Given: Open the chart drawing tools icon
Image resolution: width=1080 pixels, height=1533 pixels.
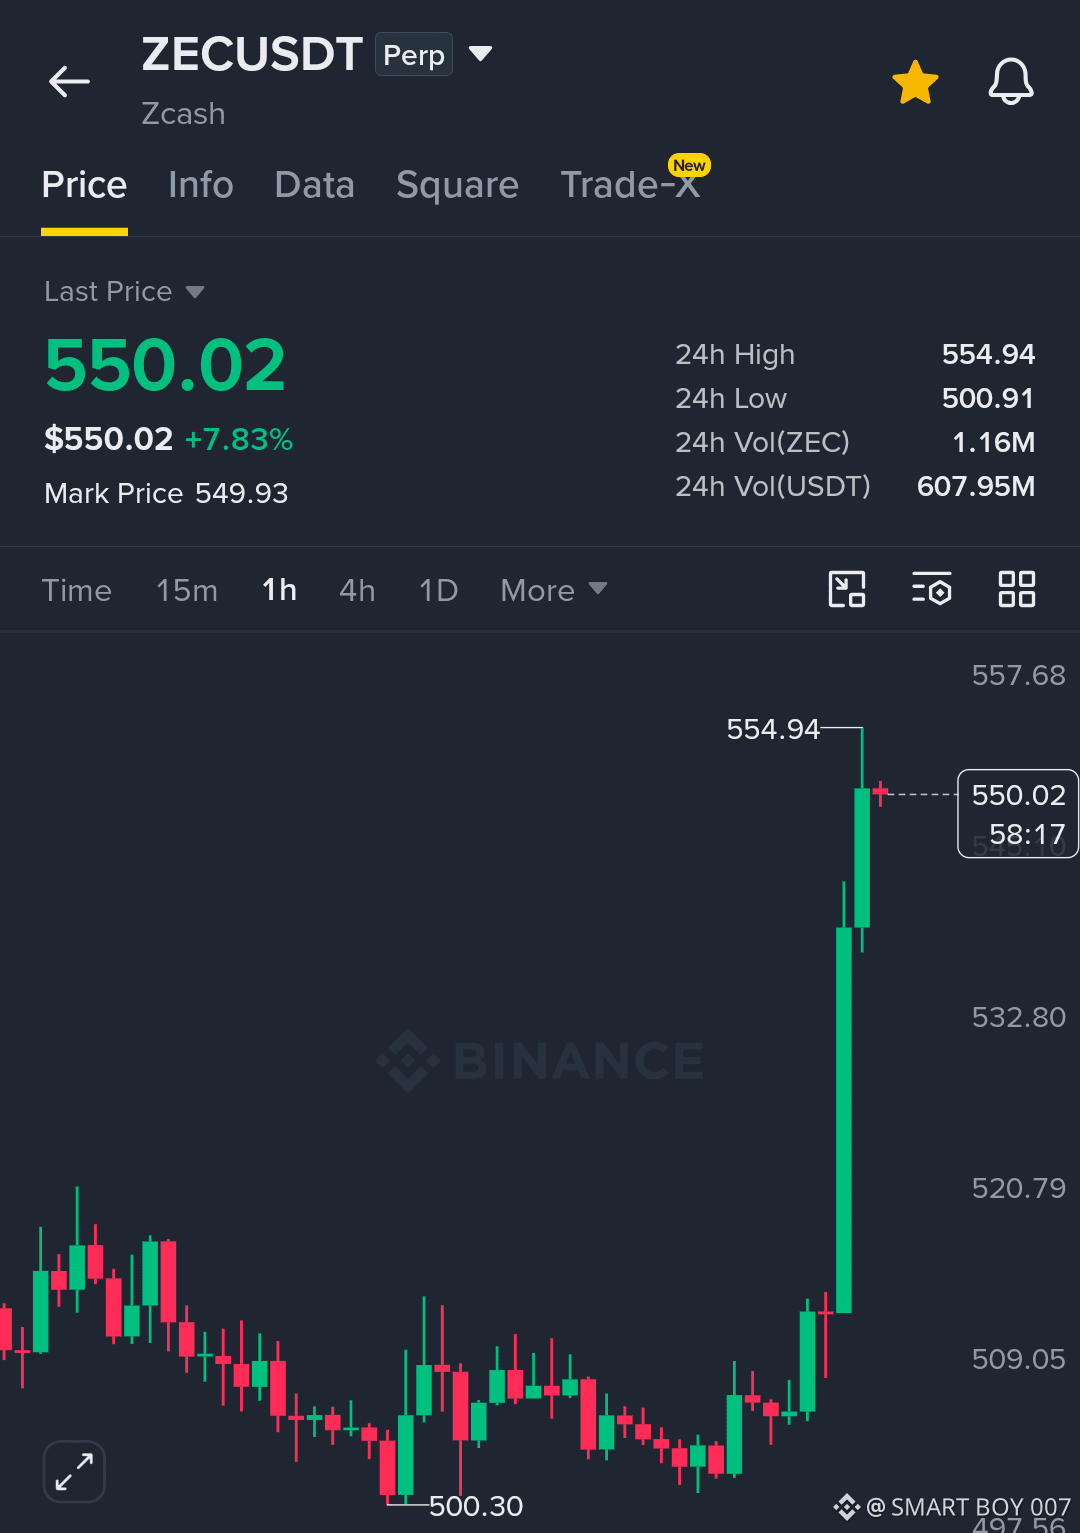Looking at the screenshot, I should pos(847,589).
